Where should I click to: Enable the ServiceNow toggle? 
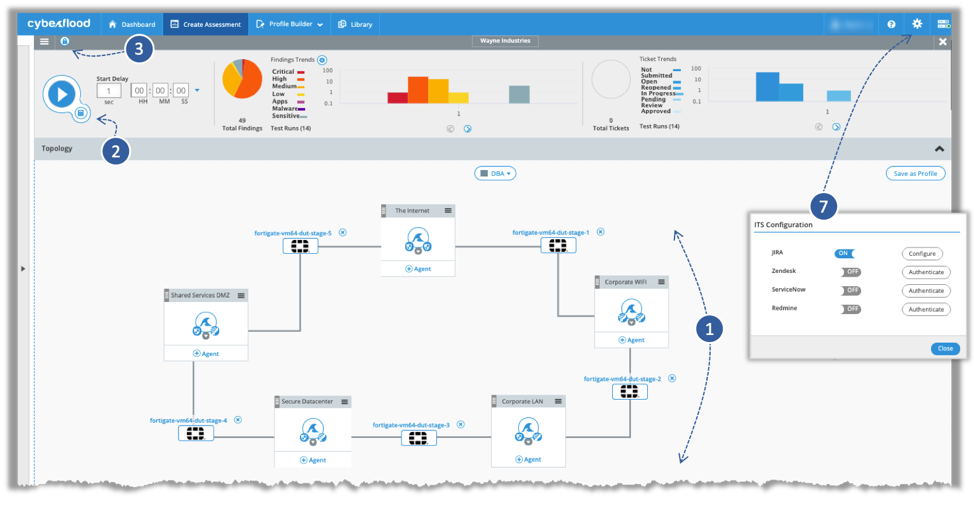point(851,291)
